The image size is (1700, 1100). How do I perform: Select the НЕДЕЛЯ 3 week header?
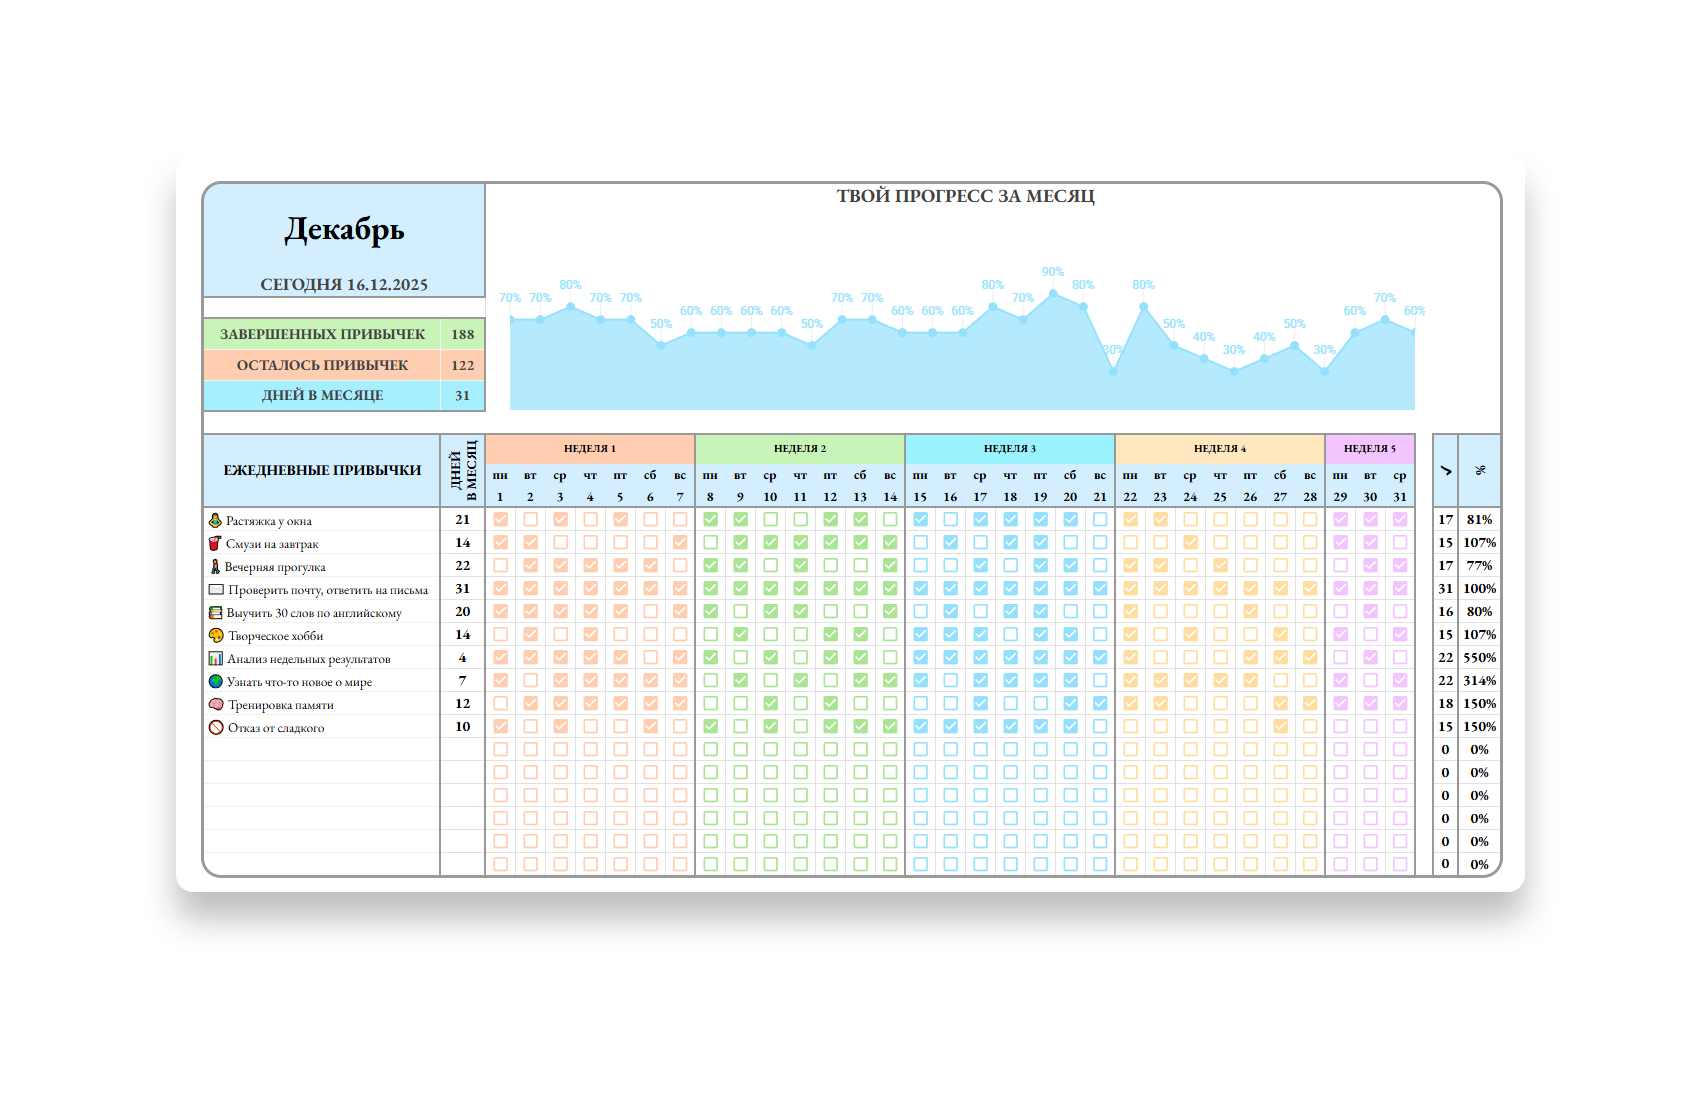(1010, 449)
